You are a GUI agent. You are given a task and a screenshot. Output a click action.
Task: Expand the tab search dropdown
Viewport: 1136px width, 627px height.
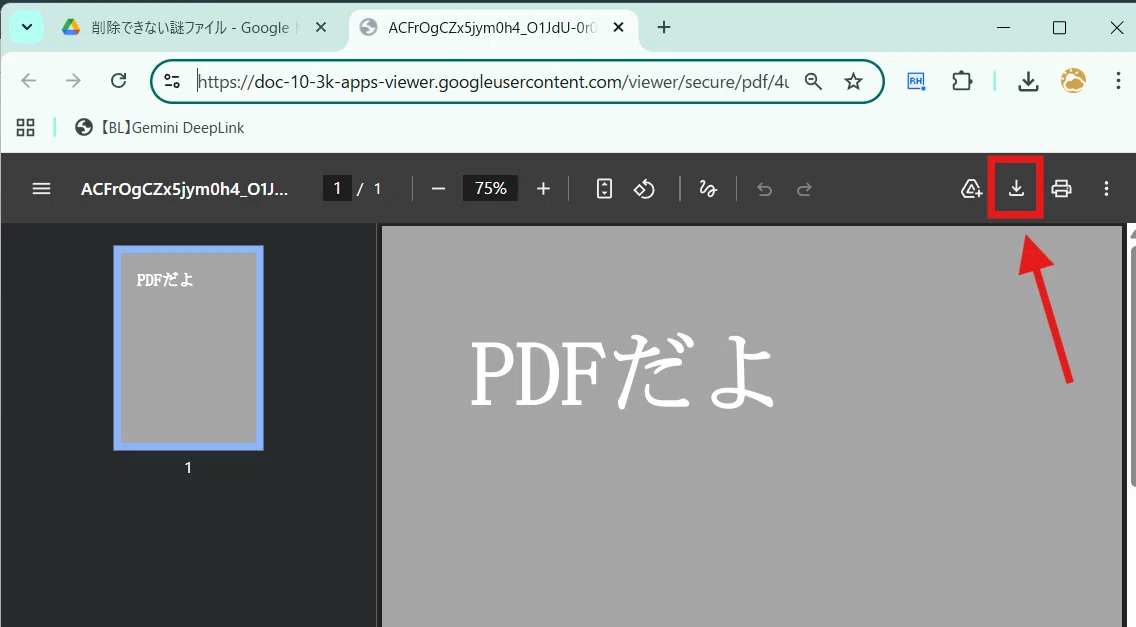[27, 28]
